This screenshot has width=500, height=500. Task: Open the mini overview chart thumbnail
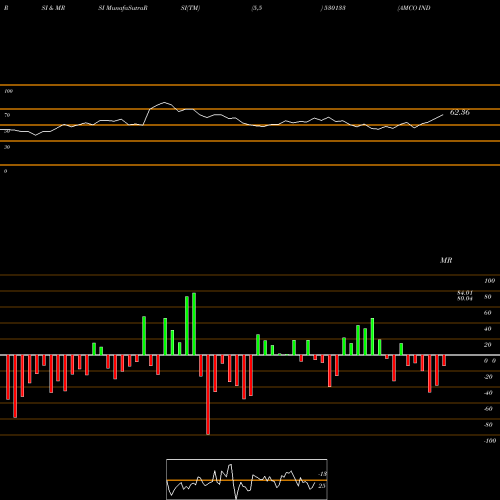(x=247, y=479)
